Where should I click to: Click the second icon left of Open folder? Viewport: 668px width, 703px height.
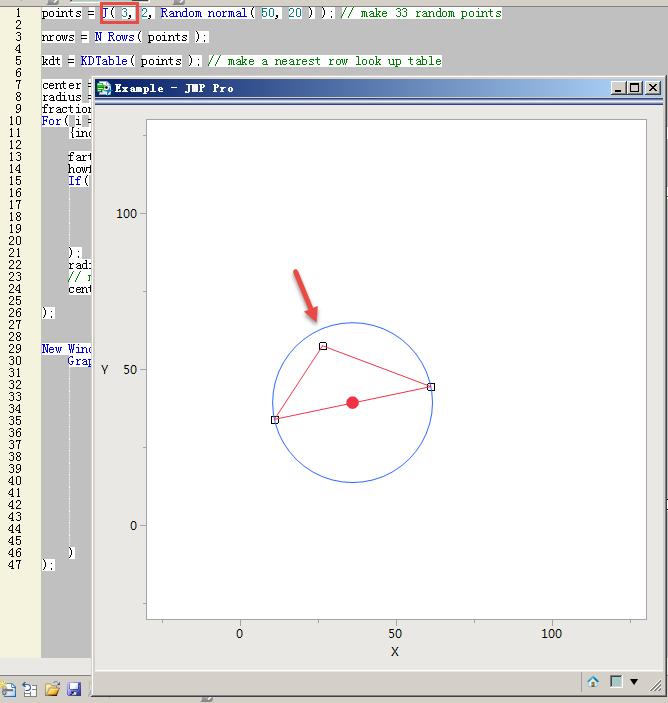click(x=30, y=689)
